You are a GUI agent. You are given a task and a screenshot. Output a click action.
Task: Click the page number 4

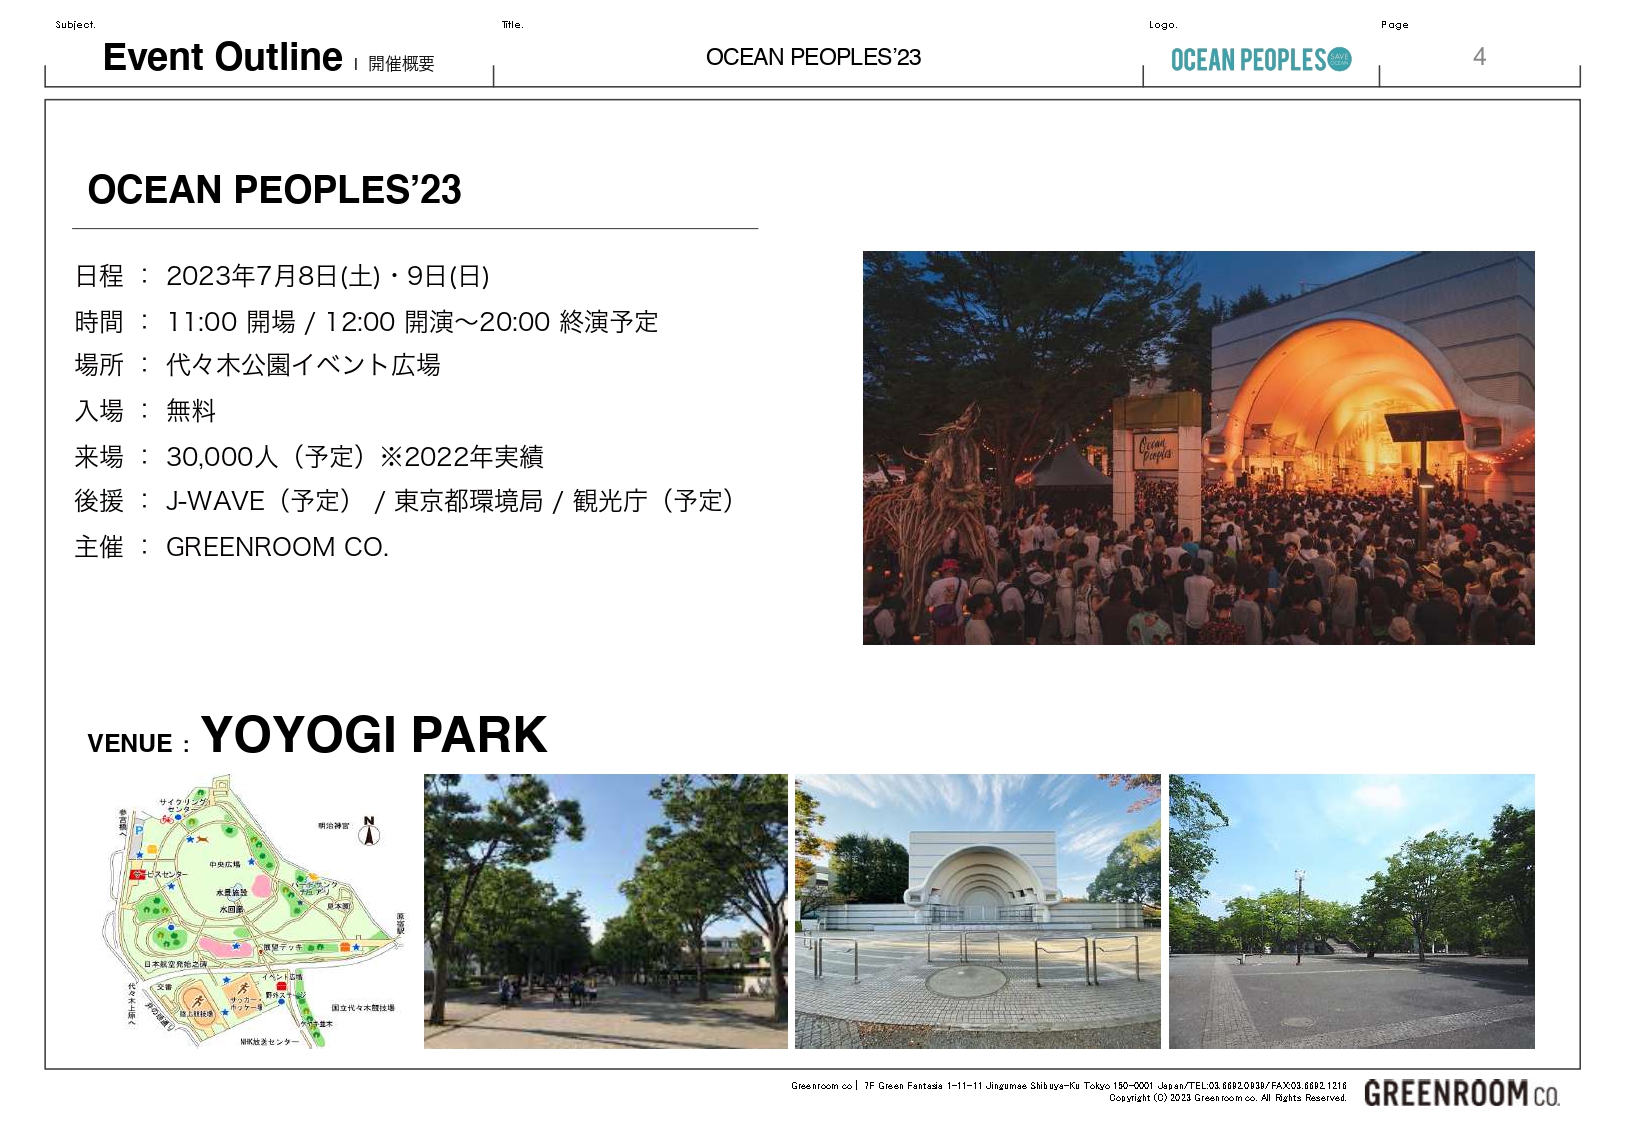click(x=1479, y=57)
